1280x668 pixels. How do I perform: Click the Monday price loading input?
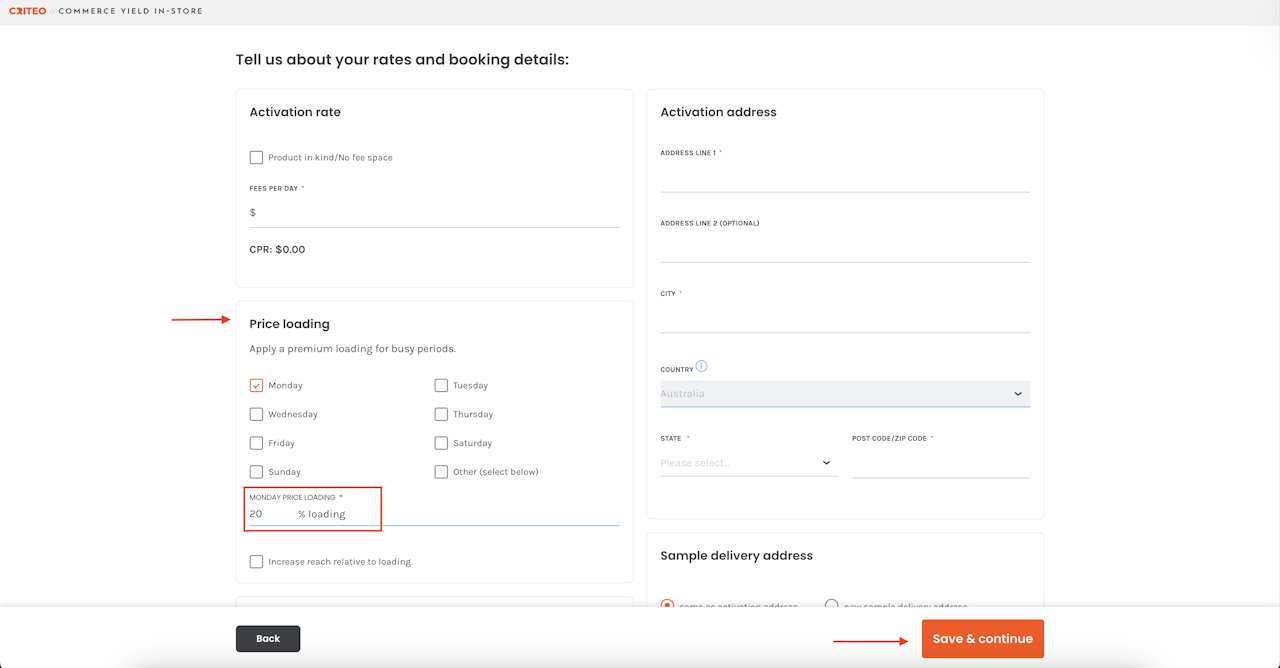272,514
